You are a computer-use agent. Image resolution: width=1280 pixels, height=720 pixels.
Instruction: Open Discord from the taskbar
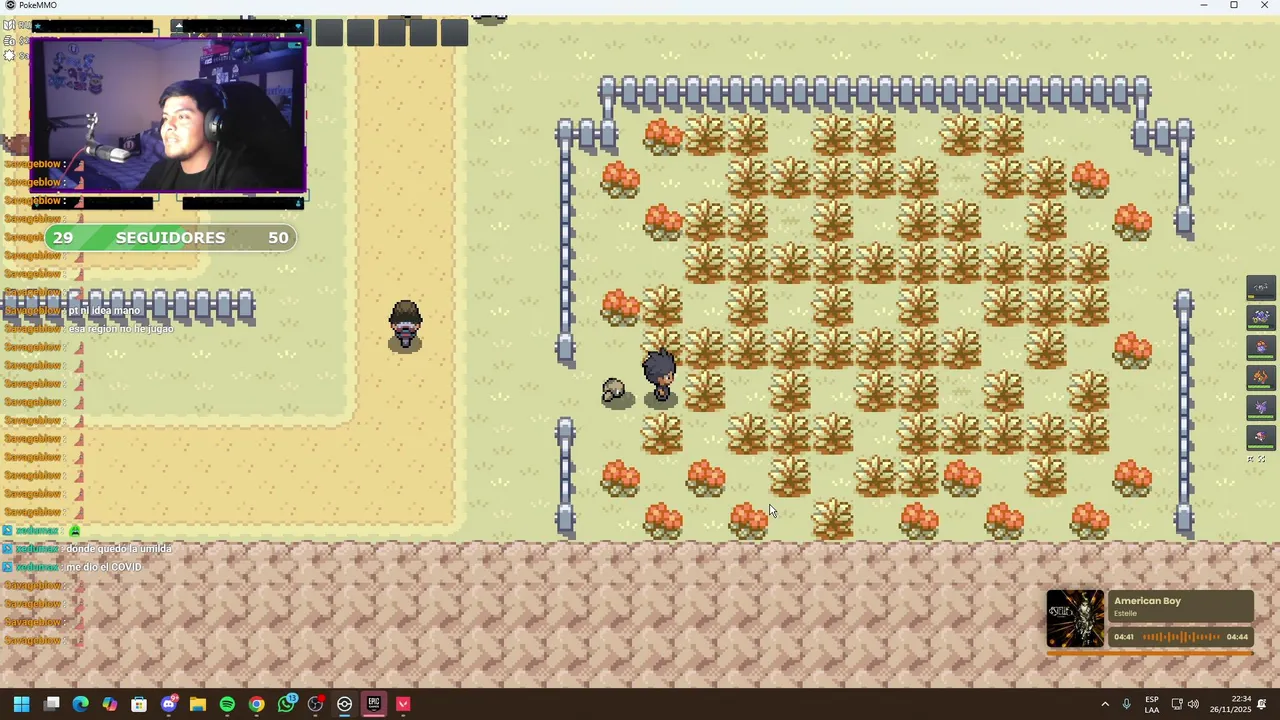(169, 704)
